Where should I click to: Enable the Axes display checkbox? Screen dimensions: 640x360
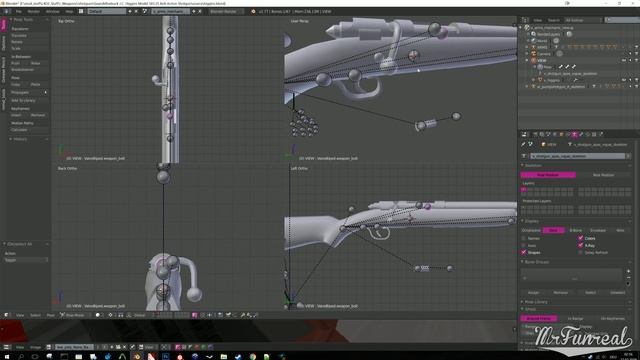pos(524,246)
